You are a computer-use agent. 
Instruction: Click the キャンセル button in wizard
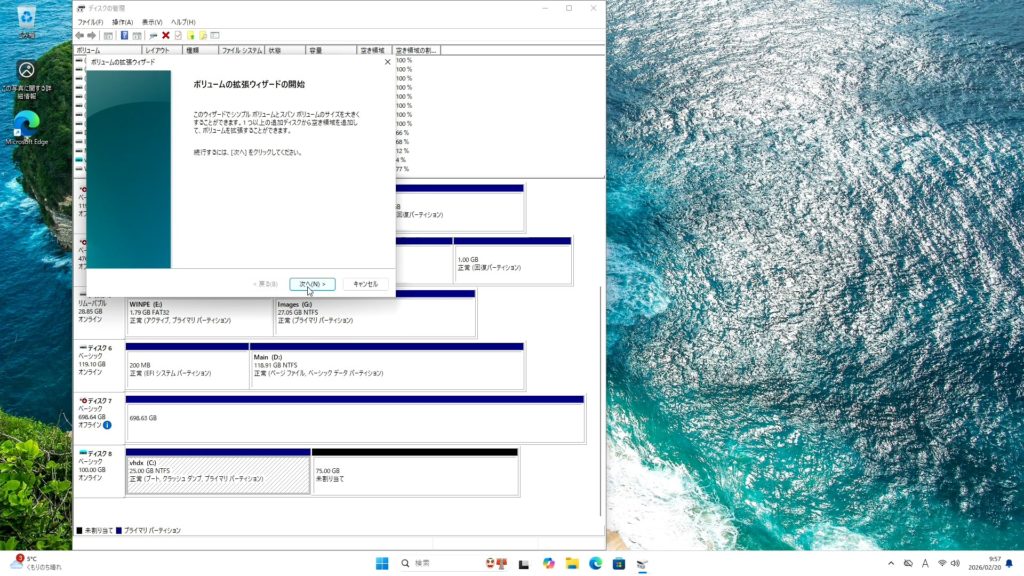[365, 284]
